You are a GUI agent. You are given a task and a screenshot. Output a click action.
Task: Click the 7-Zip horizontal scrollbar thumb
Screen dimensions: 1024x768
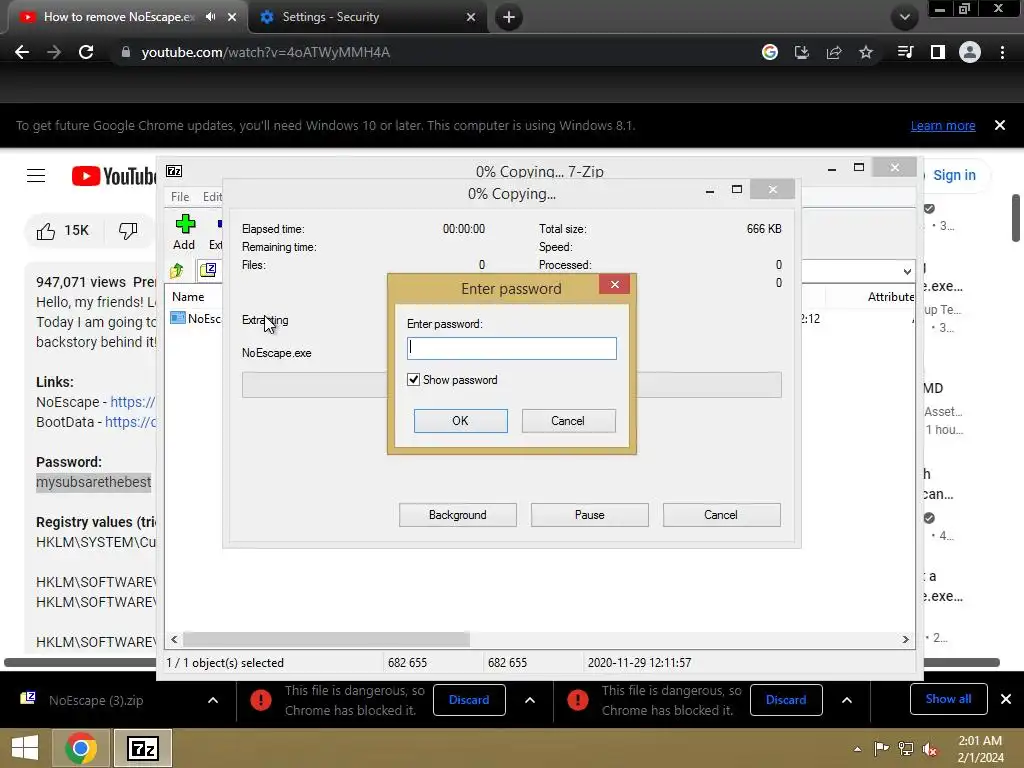(x=326, y=639)
